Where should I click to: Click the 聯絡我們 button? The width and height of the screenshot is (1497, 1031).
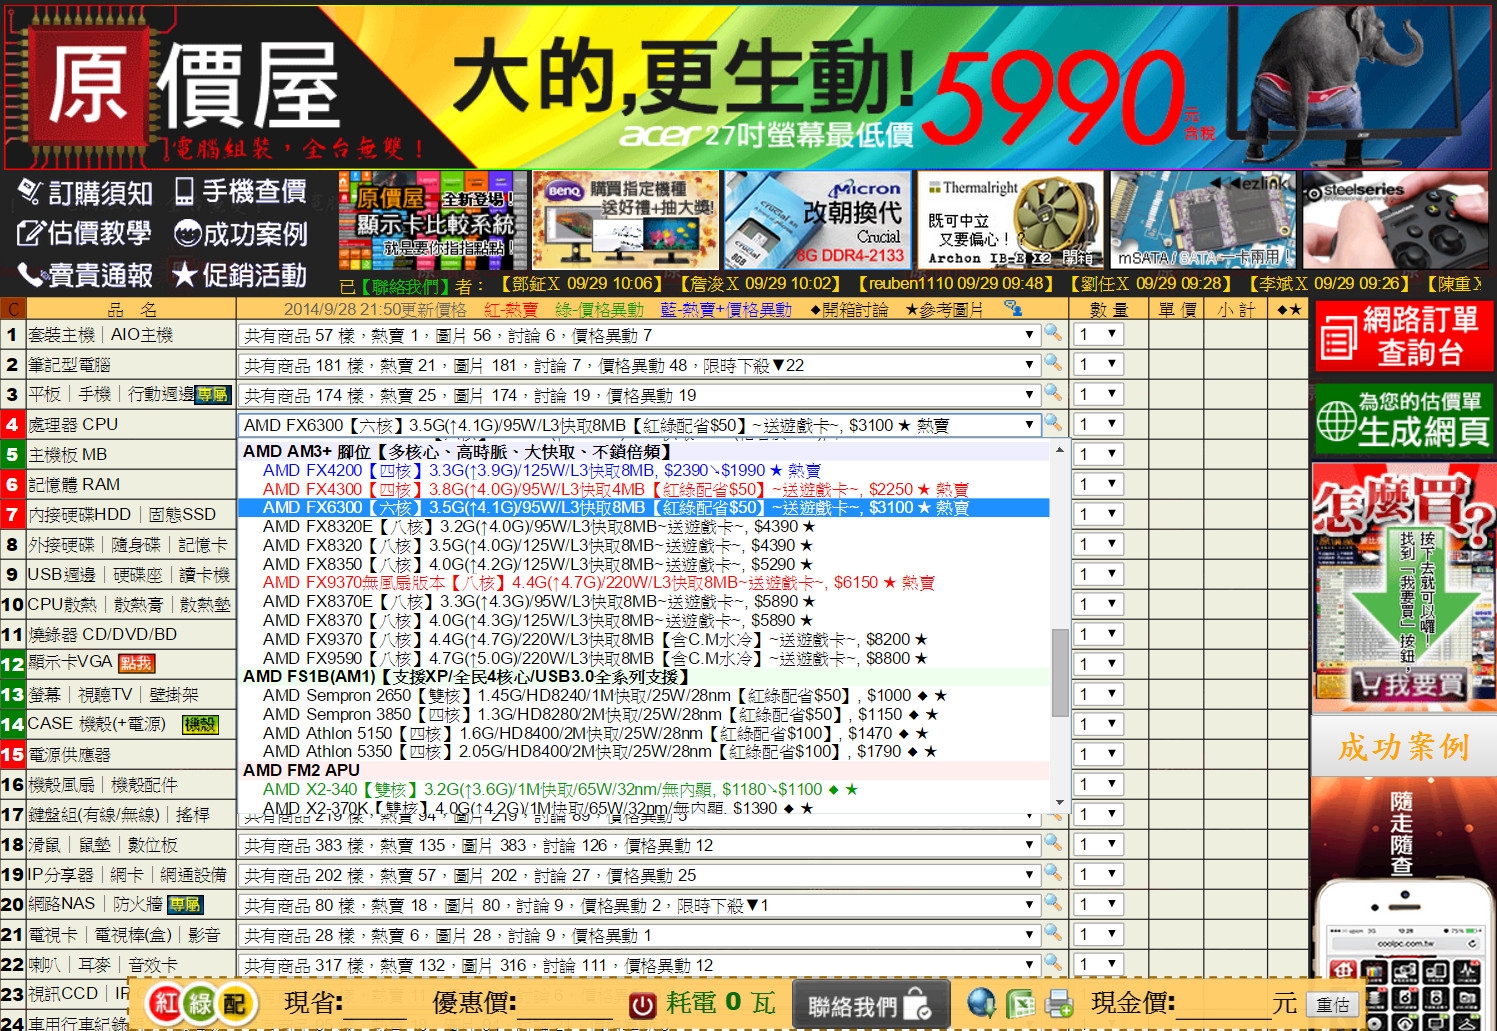point(870,1005)
